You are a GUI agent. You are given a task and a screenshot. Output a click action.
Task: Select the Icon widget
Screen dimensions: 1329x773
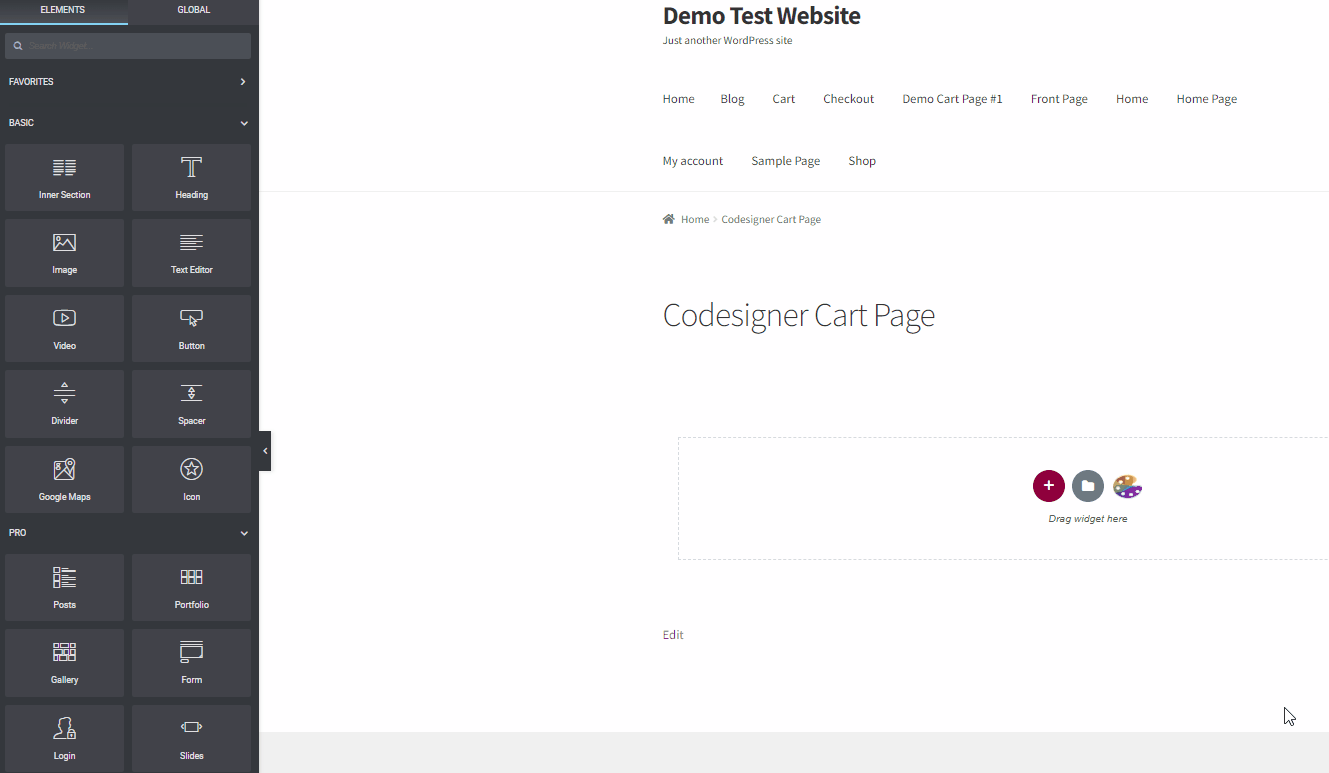(x=191, y=479)
